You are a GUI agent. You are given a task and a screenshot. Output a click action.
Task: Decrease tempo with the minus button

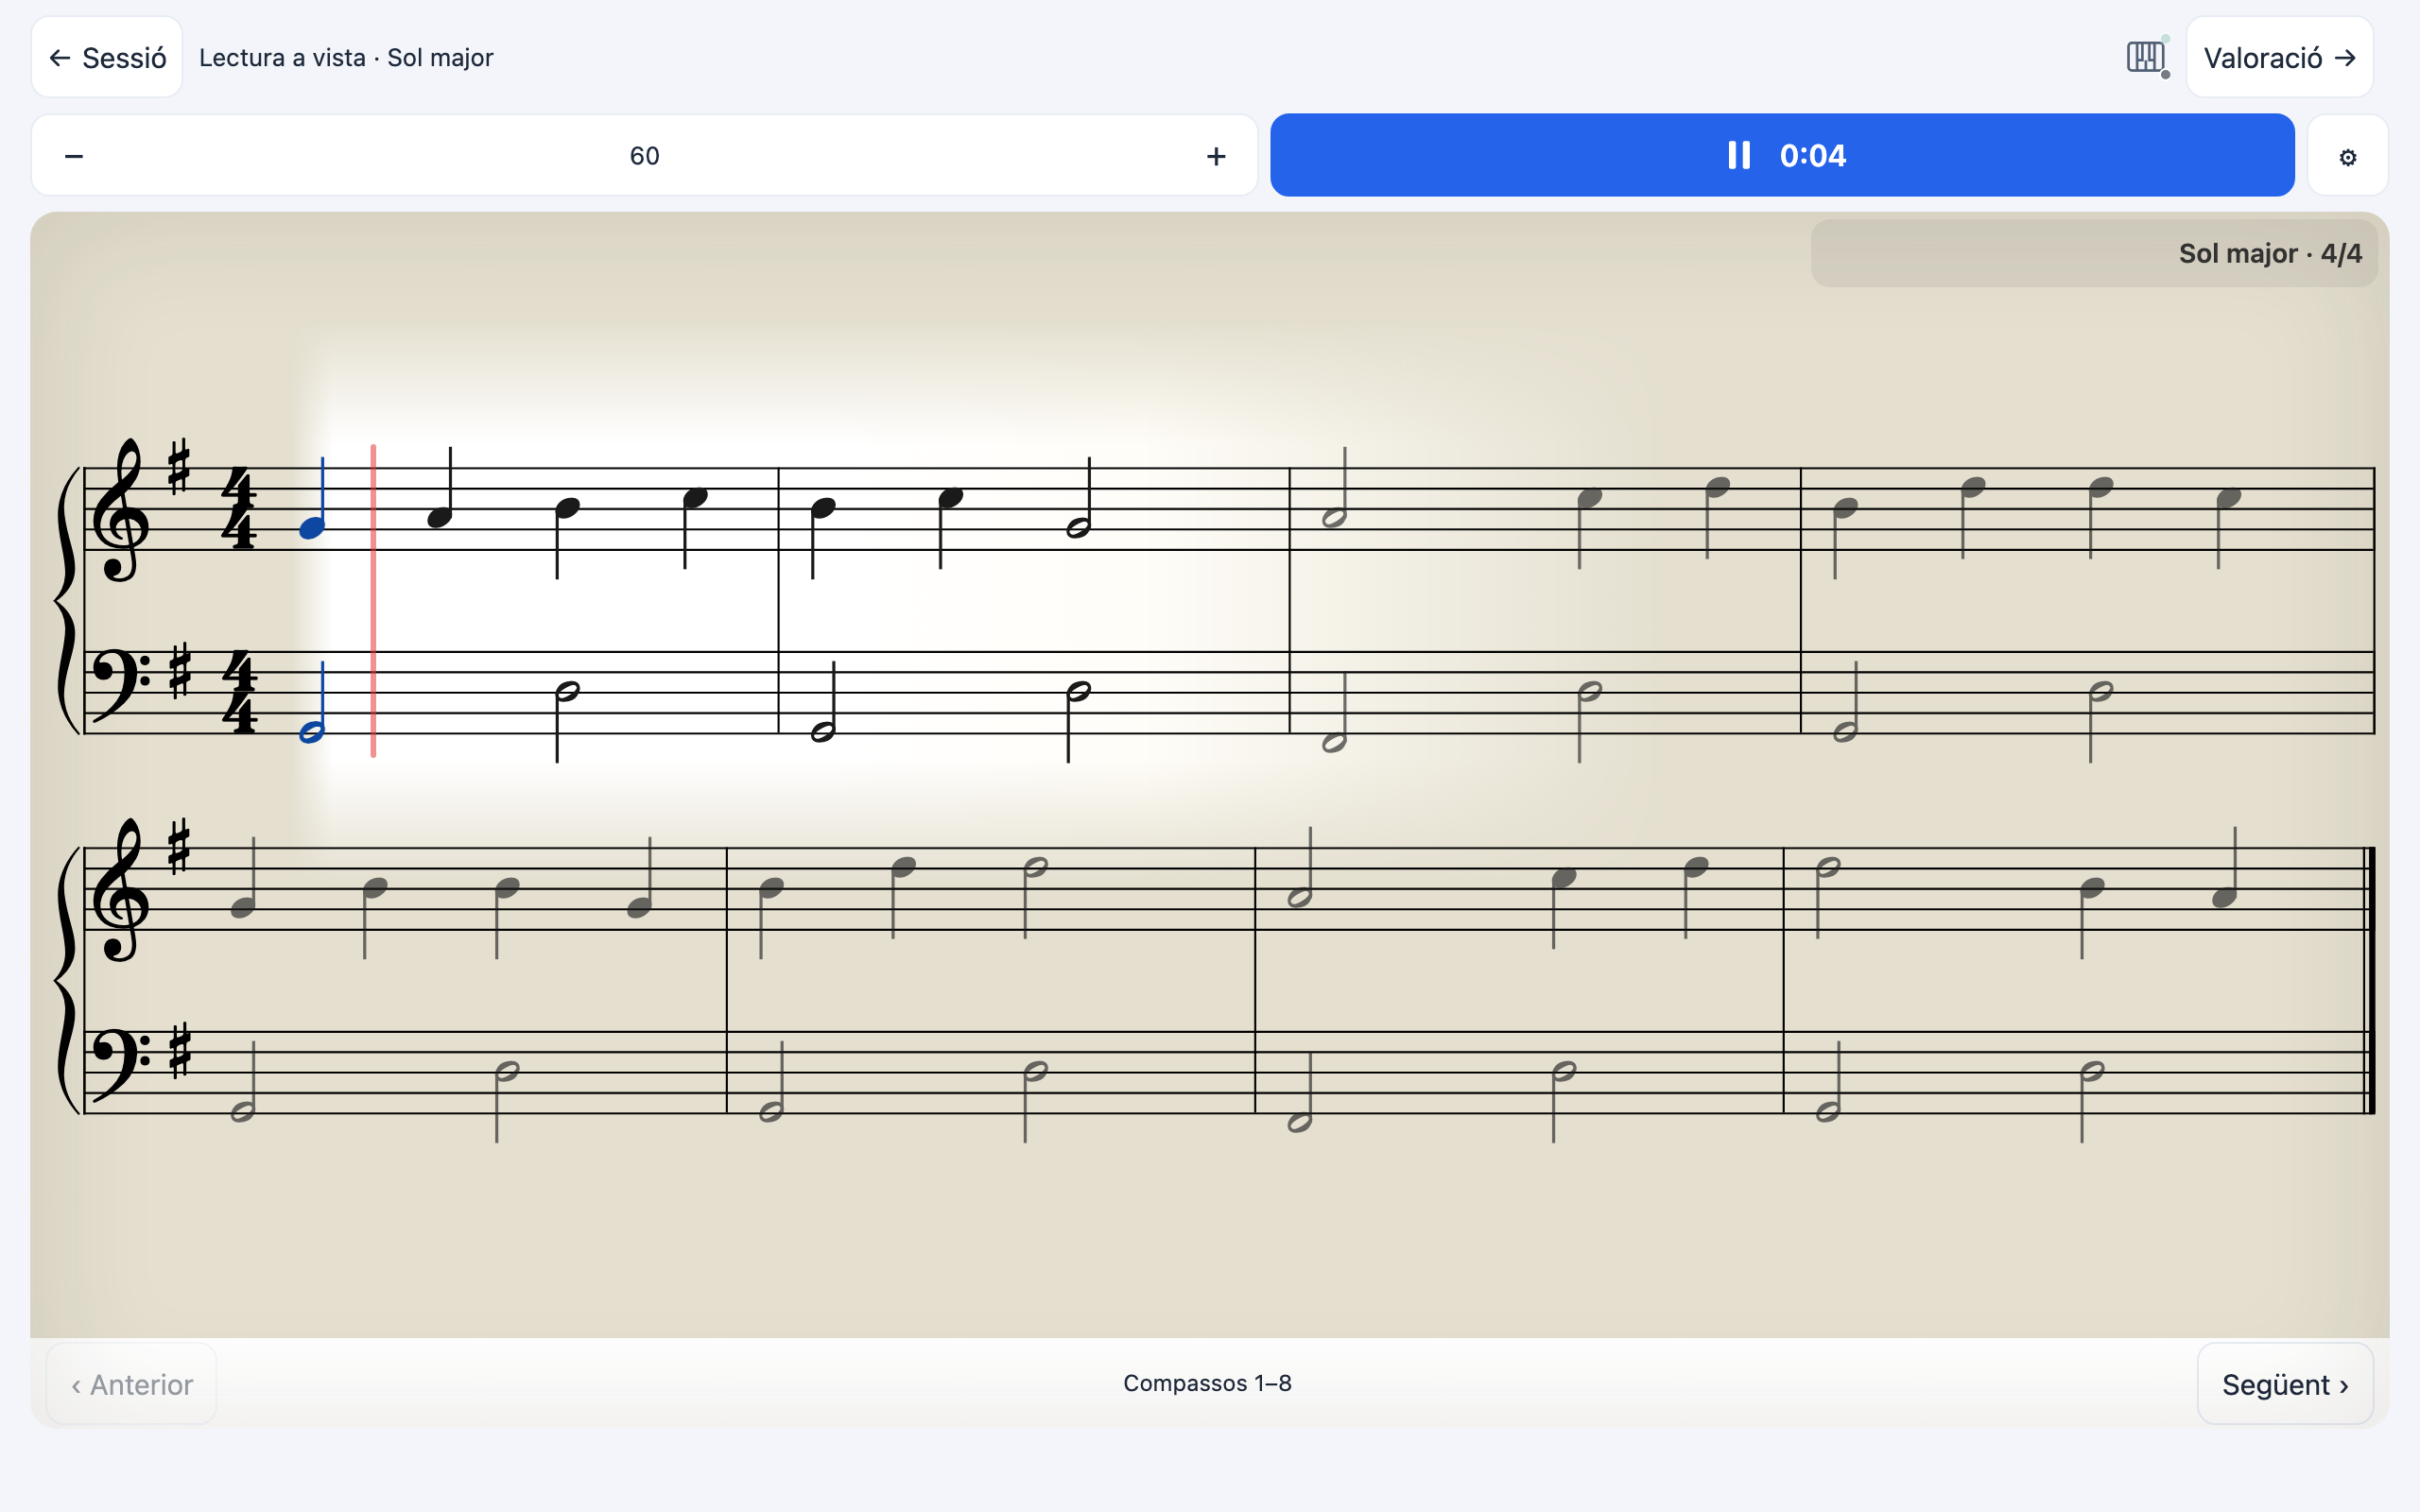pyautogui.click(x=74, y=156)
